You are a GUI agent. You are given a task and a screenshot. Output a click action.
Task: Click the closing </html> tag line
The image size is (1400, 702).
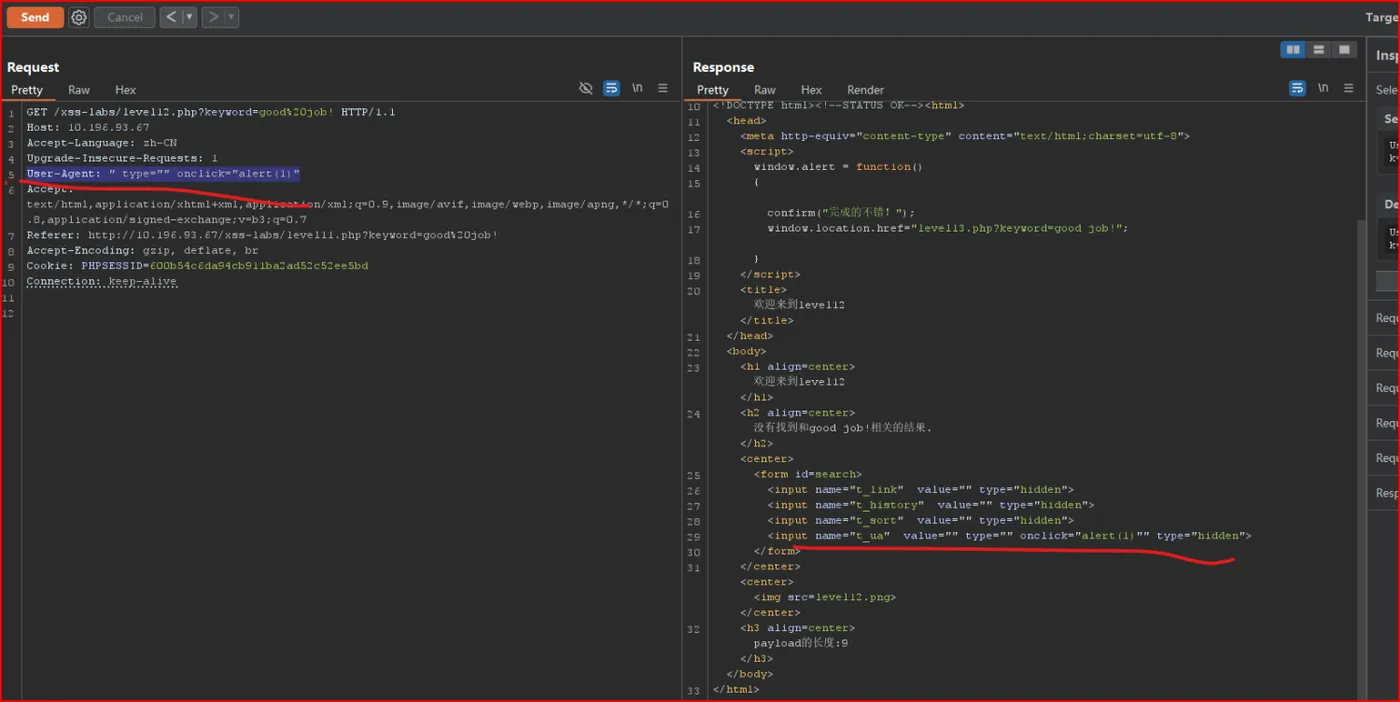coord(736,689)
